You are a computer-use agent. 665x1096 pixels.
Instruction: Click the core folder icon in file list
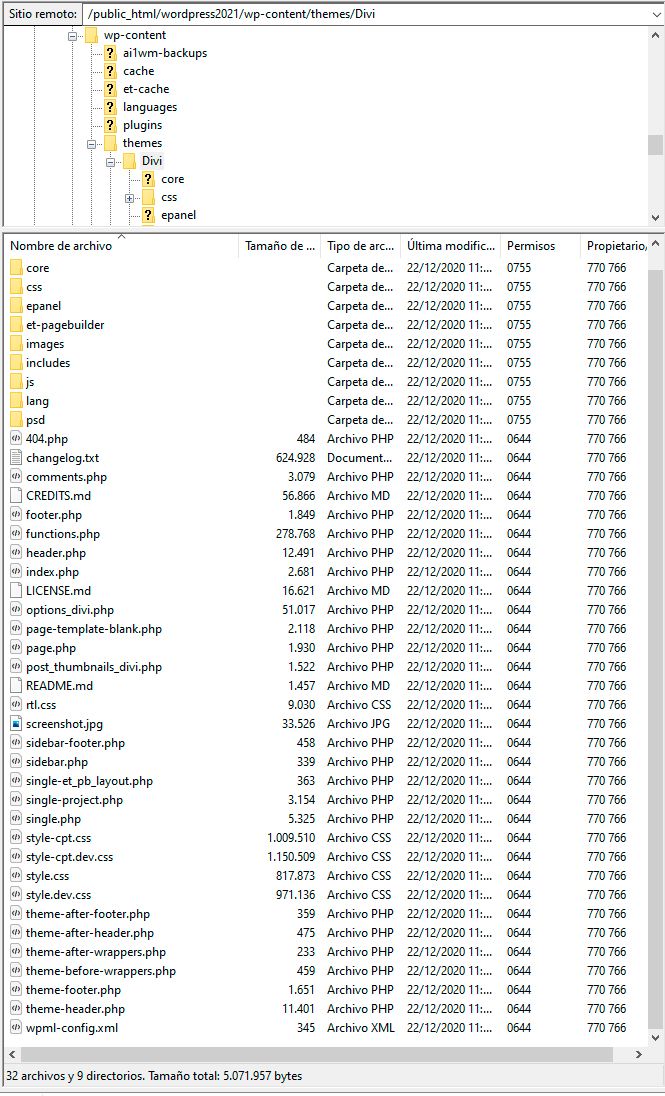pos(17,268)
